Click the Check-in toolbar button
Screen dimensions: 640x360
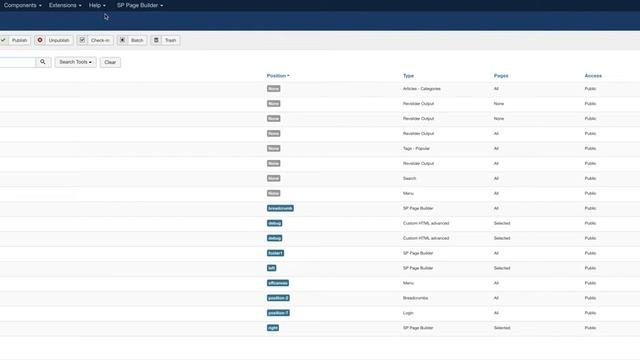click(95, 40)
